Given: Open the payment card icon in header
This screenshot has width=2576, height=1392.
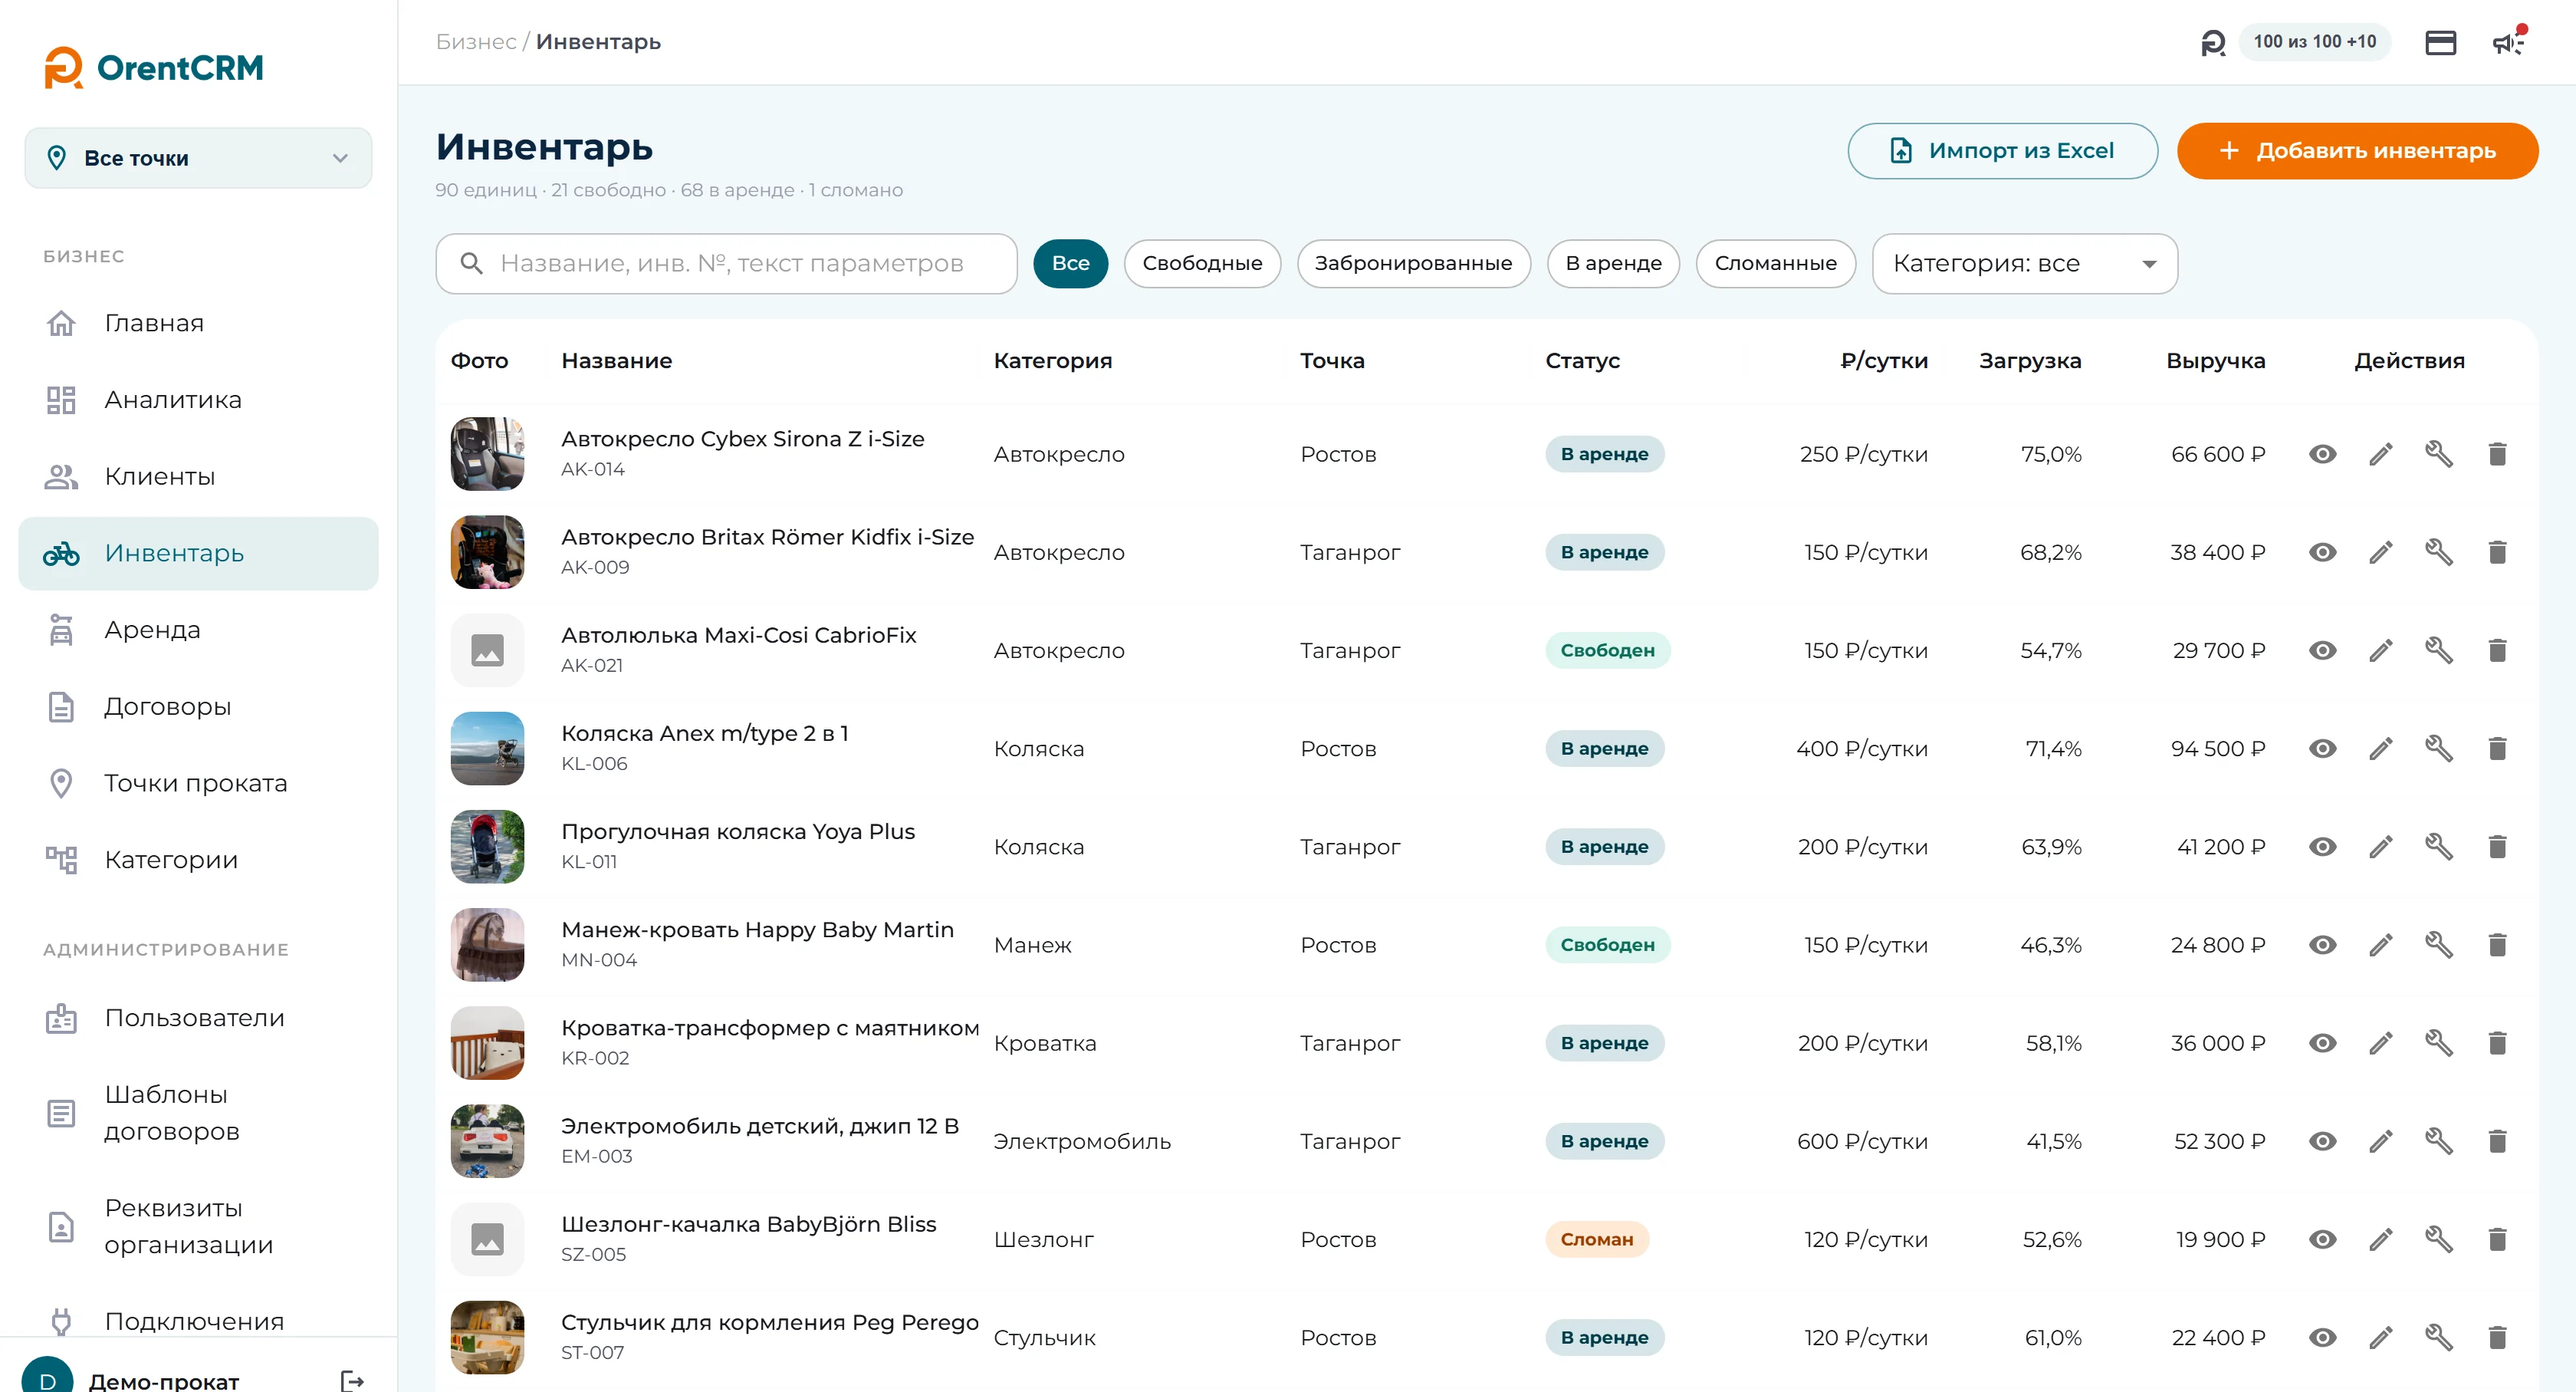Looking at the screenshot, I should [2440, 42].
